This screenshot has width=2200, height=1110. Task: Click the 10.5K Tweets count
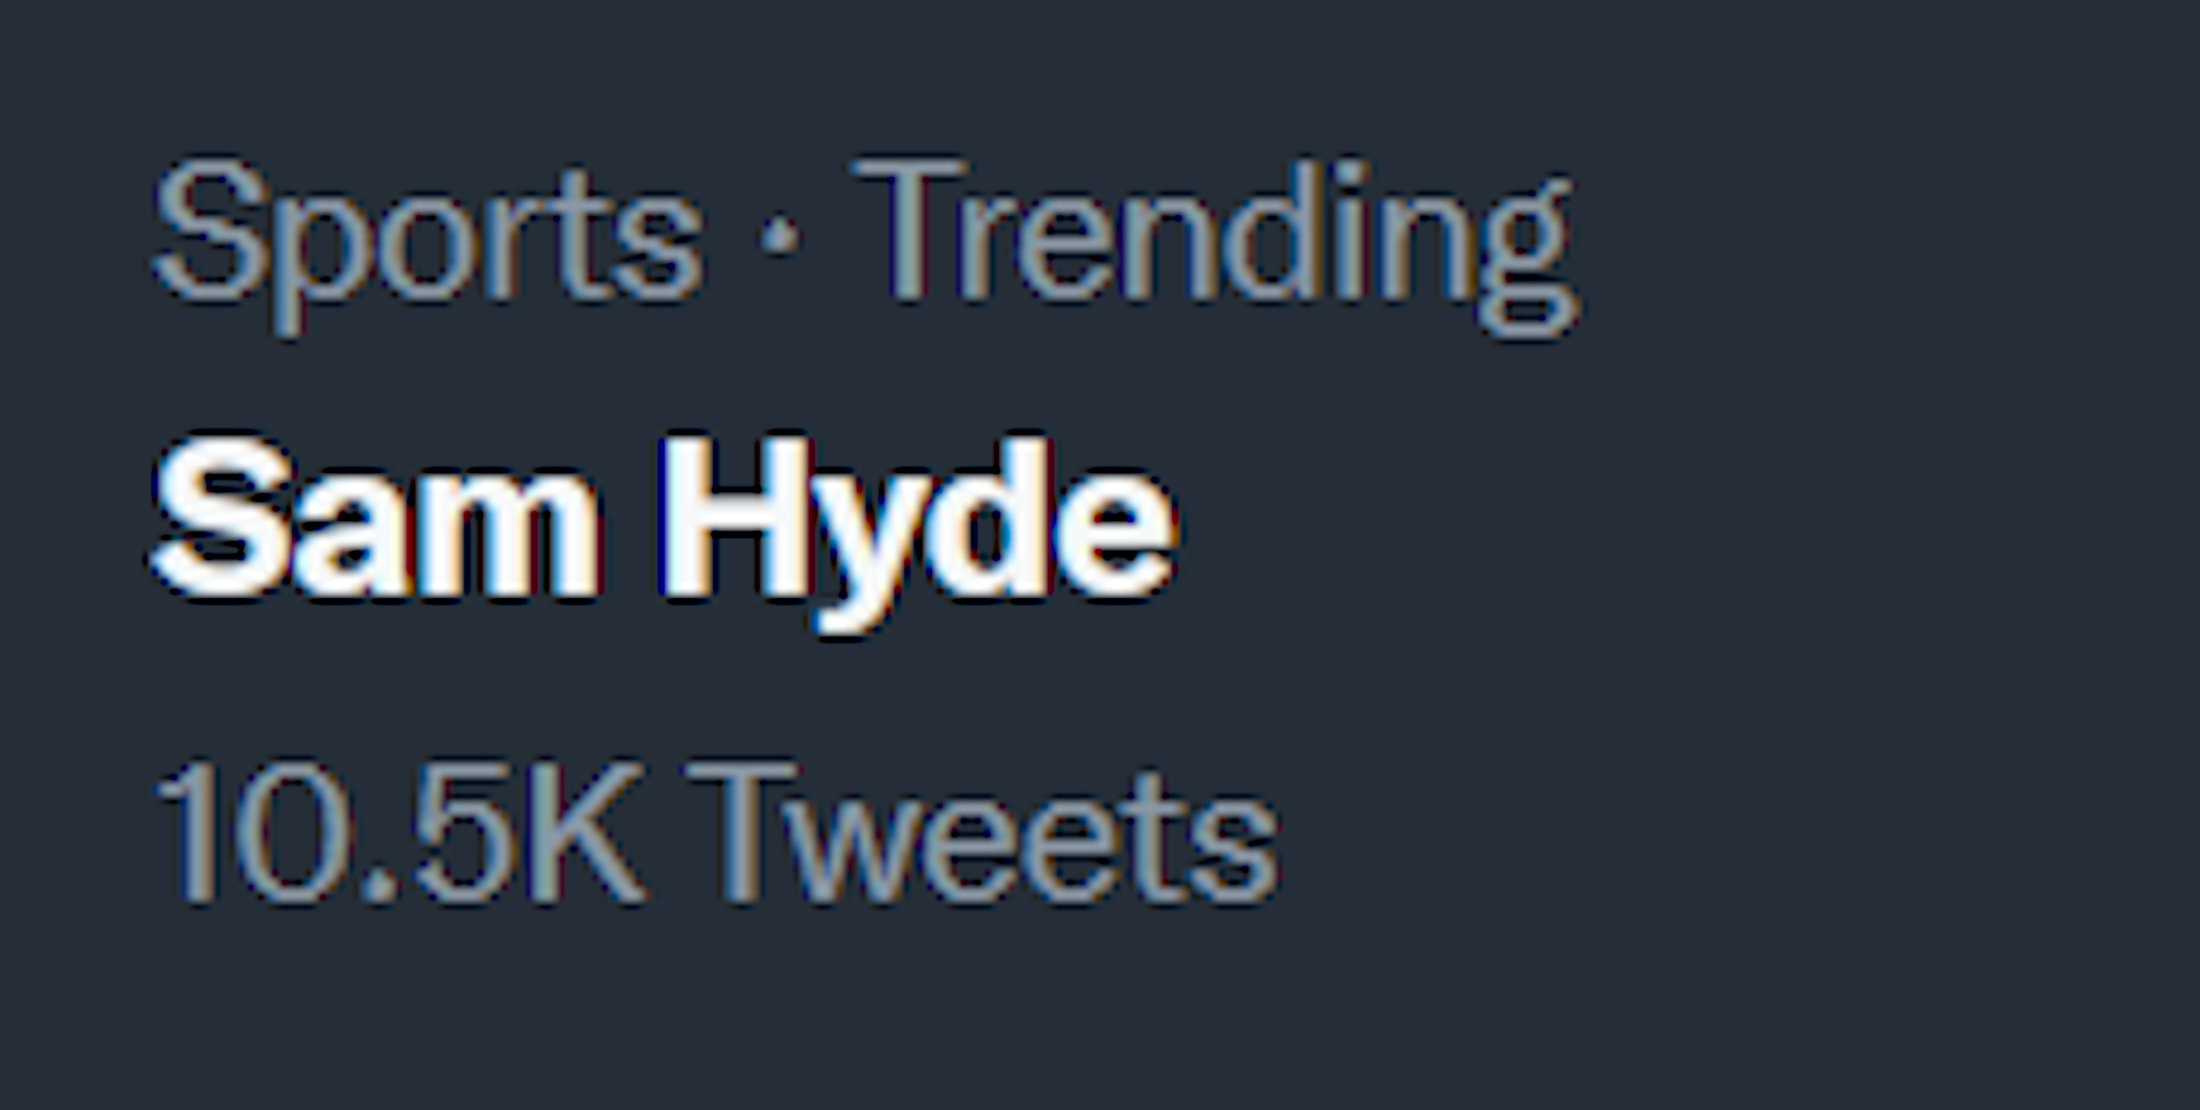pyautogui.click(x=716, y=832)
